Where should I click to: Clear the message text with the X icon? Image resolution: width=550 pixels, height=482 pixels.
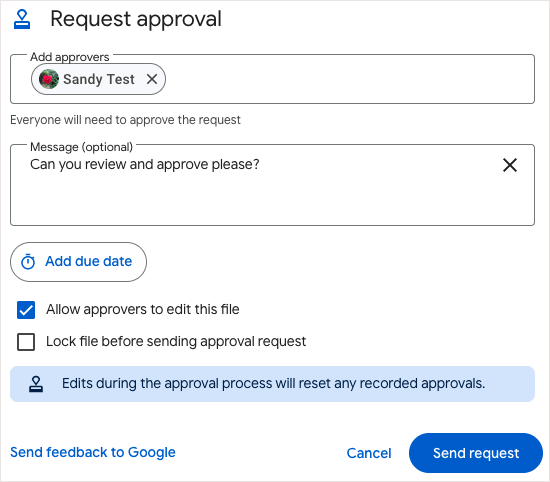pos(510,165)
